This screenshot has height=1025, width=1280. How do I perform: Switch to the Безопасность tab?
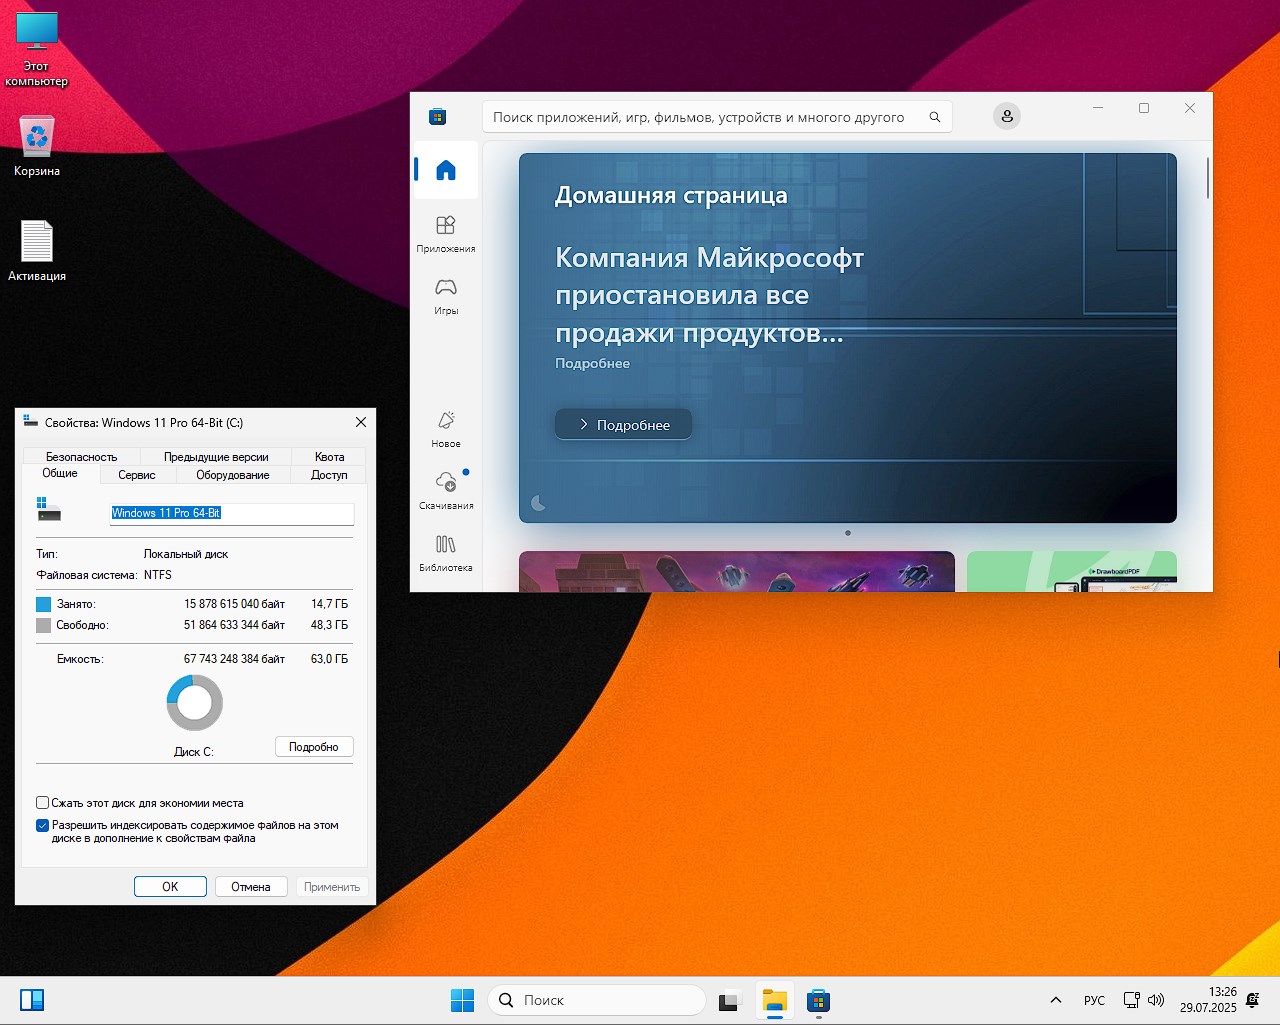pyautogui.click(x=81, y=457)
